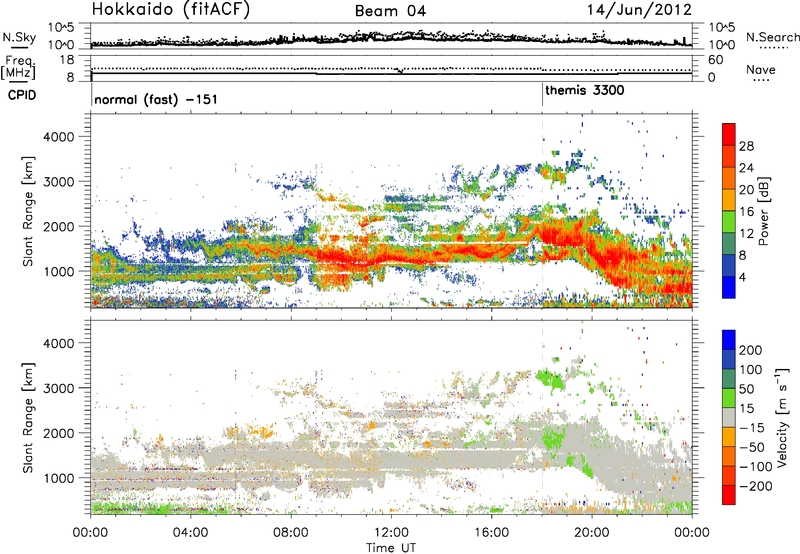Select the '4' label on Power color bar
The height and width of the screenshot is (554, 800).
(742, 278)
